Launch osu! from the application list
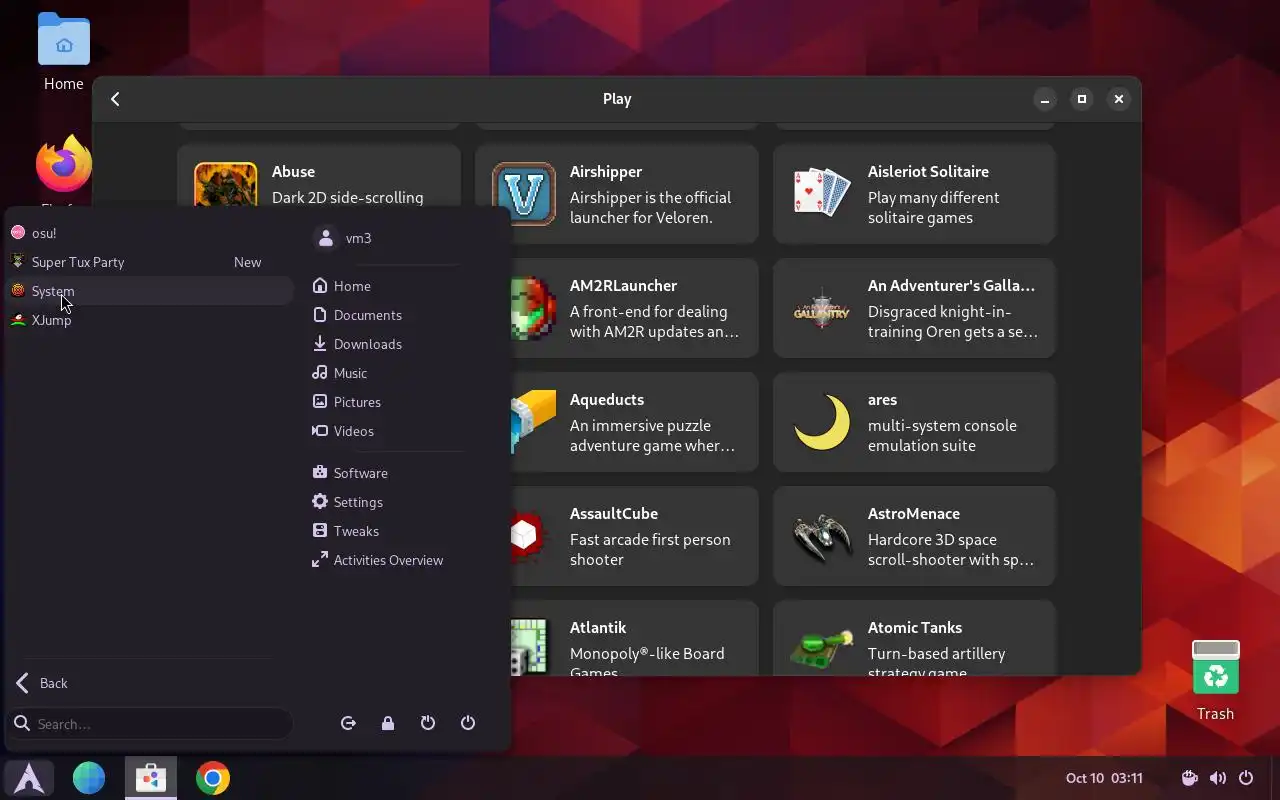Image resolution: width=1280 pixels, height=800 pixels. coord(150,233)
